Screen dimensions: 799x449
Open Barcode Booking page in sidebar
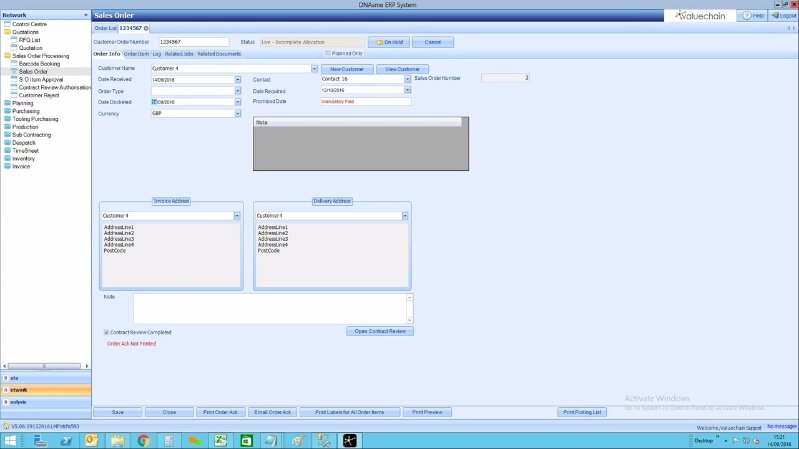(40, 63)
